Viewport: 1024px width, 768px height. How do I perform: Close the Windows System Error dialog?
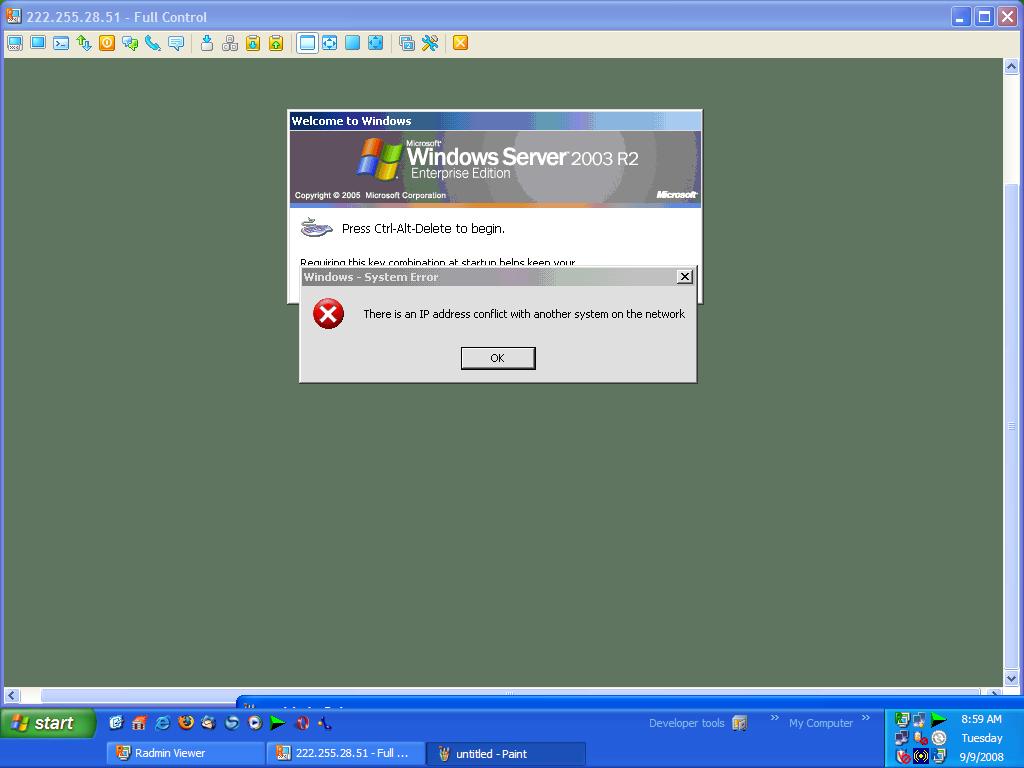684,277
